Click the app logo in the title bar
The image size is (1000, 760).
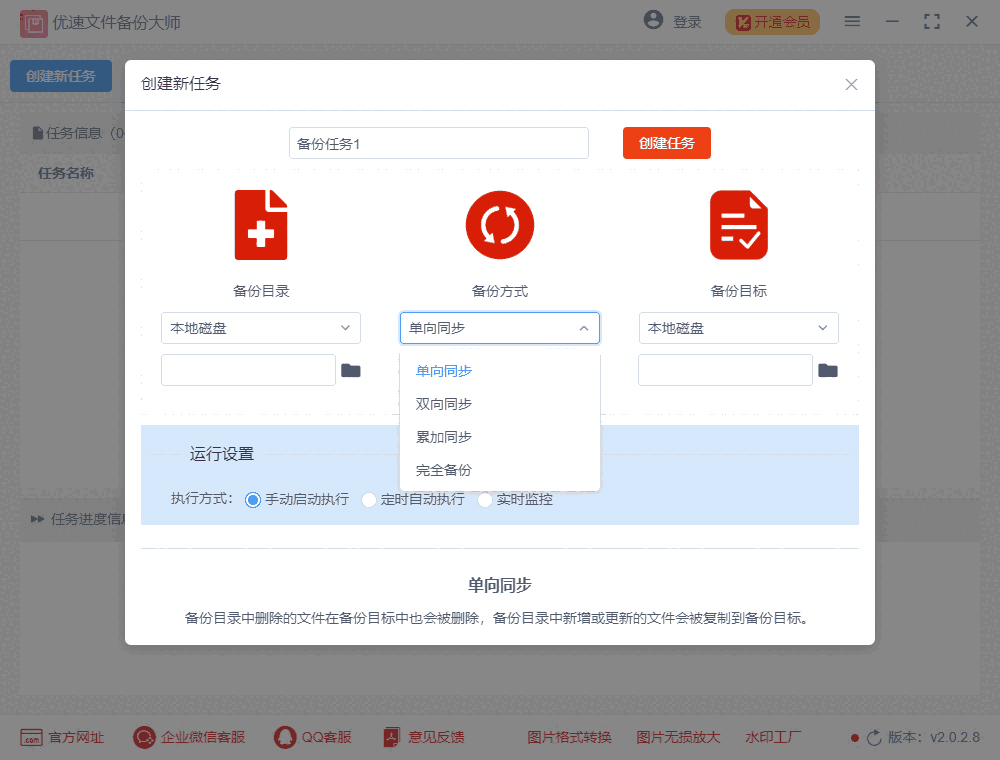pos(33,22)
